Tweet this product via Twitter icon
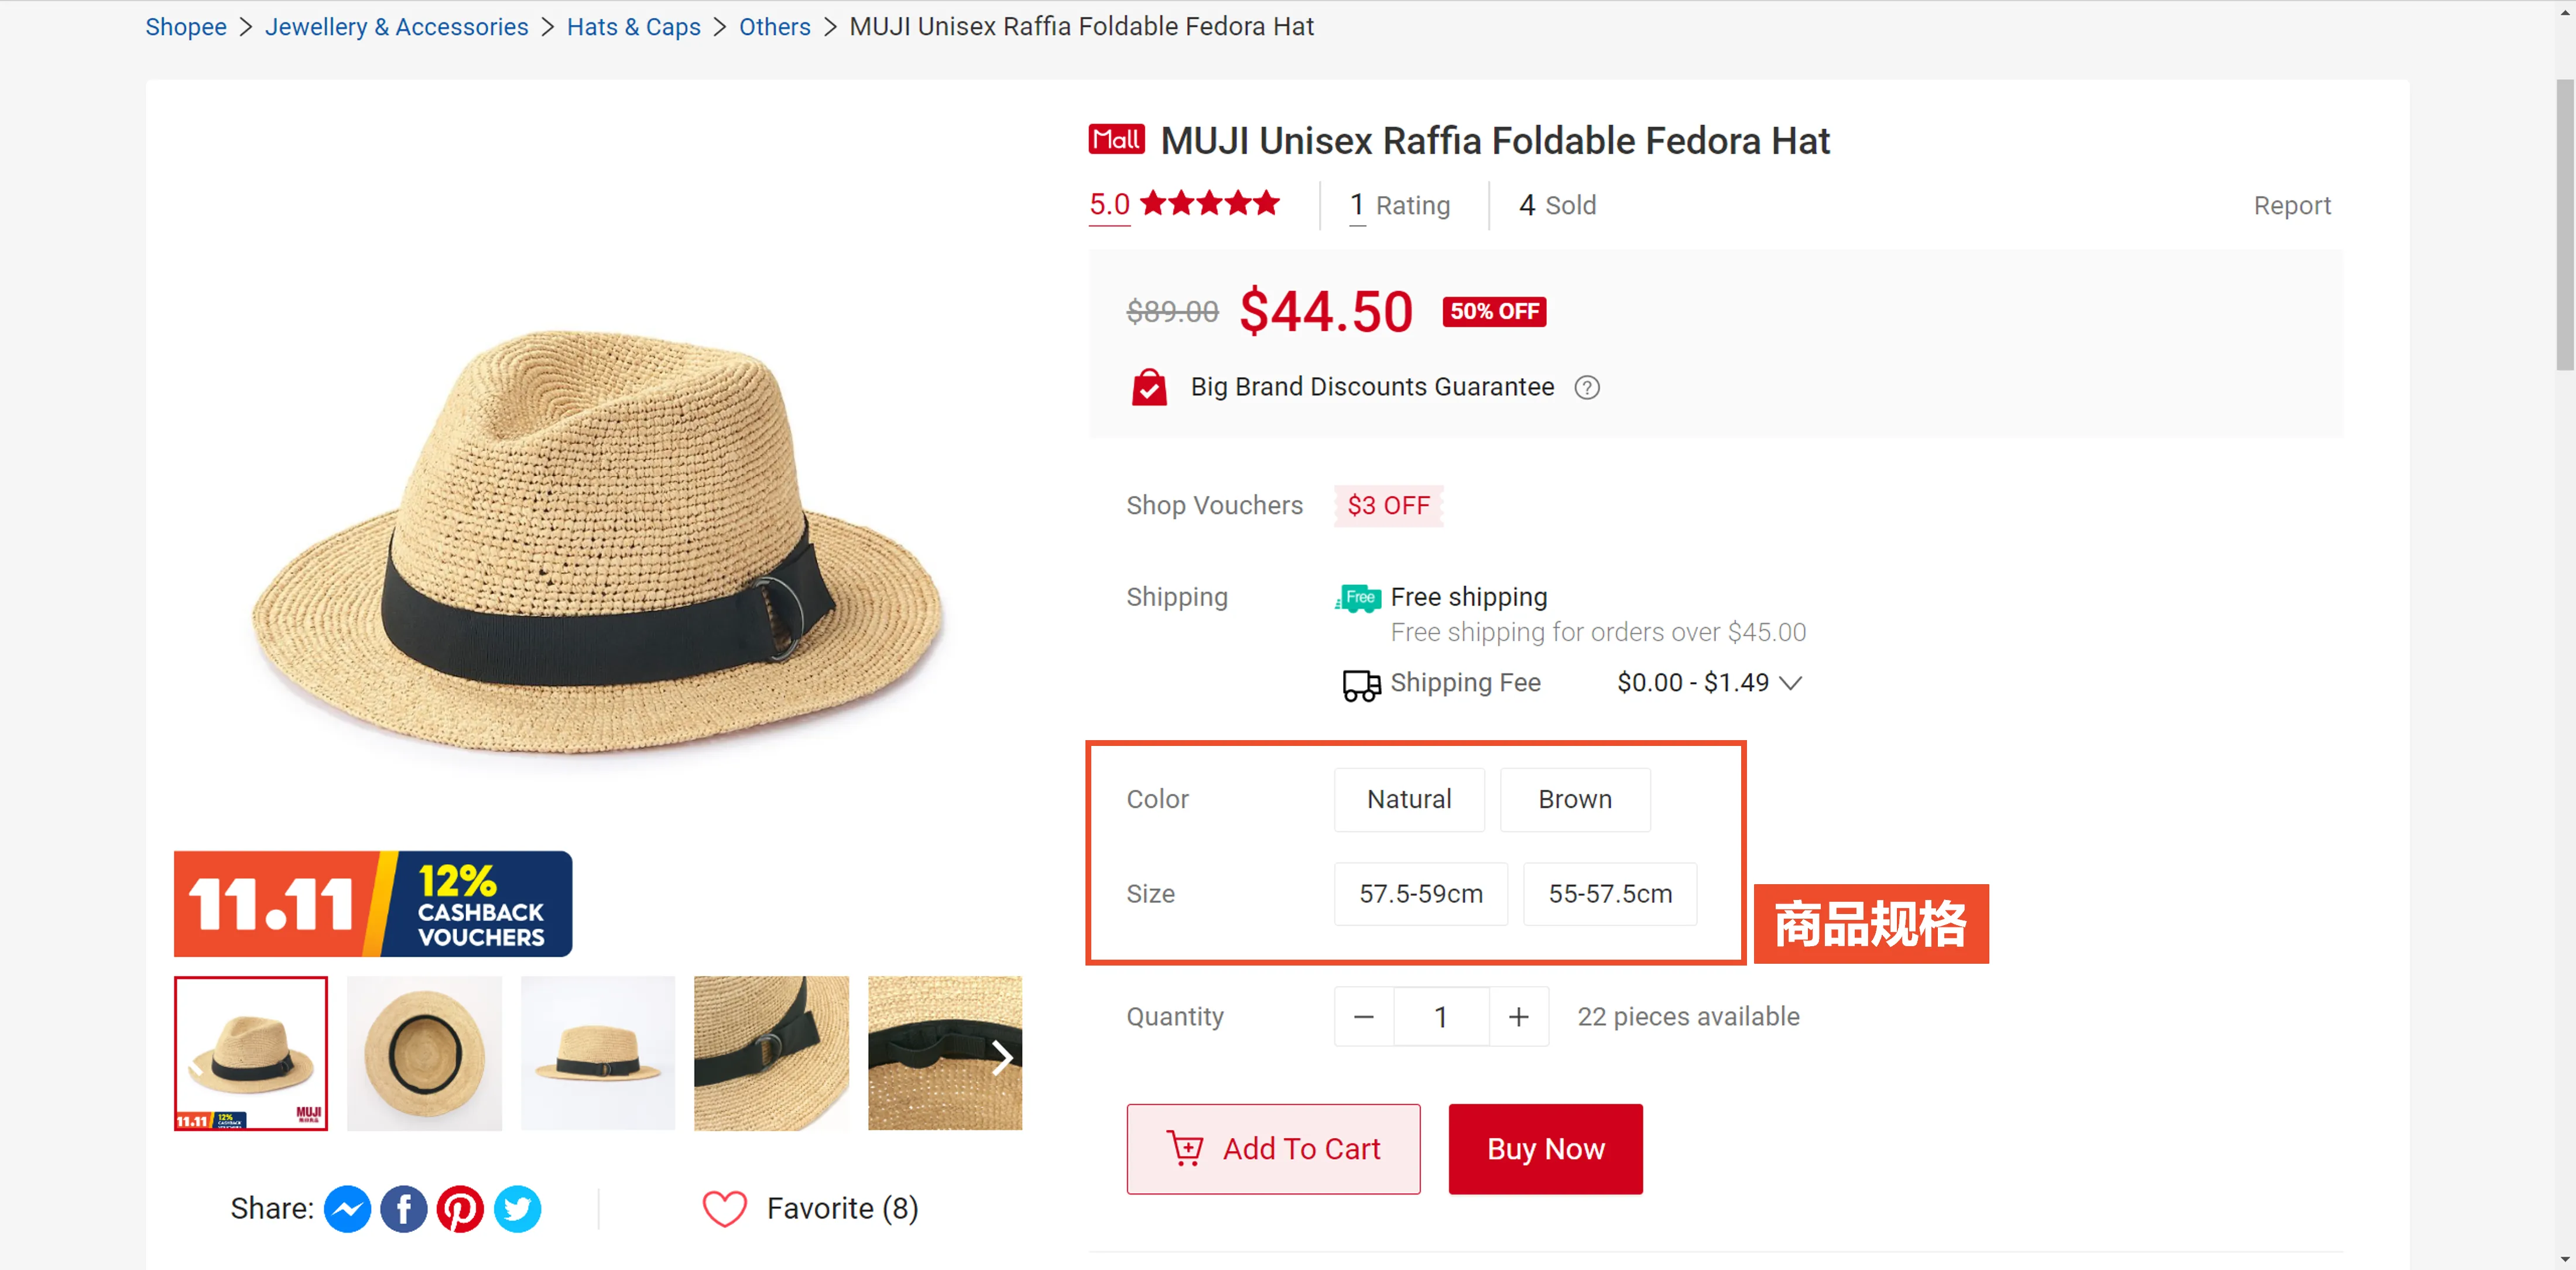This screenshot has width=2576, height=1270. 517,1209
